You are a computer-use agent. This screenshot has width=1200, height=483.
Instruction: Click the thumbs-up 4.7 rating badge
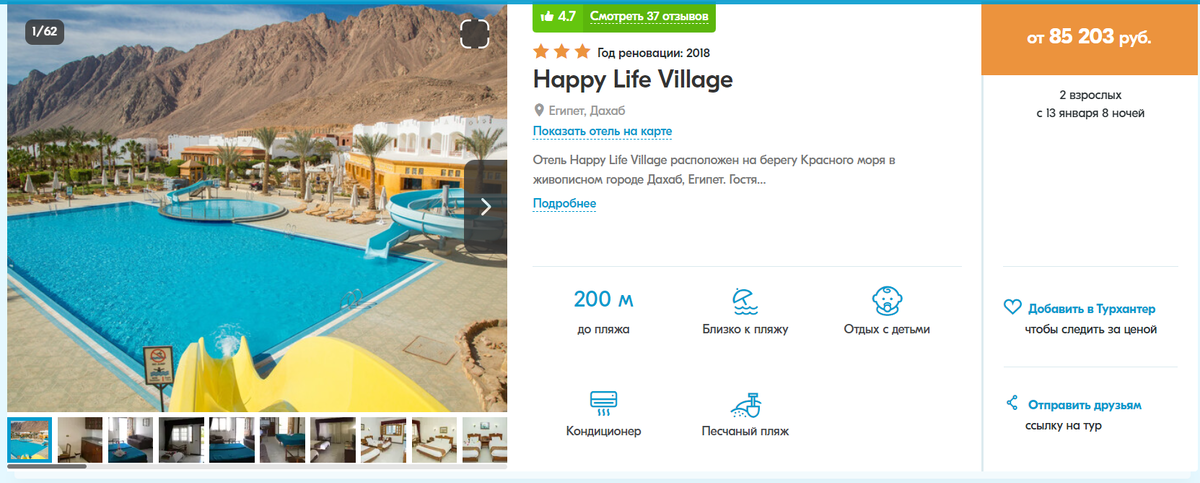(558, 16)
